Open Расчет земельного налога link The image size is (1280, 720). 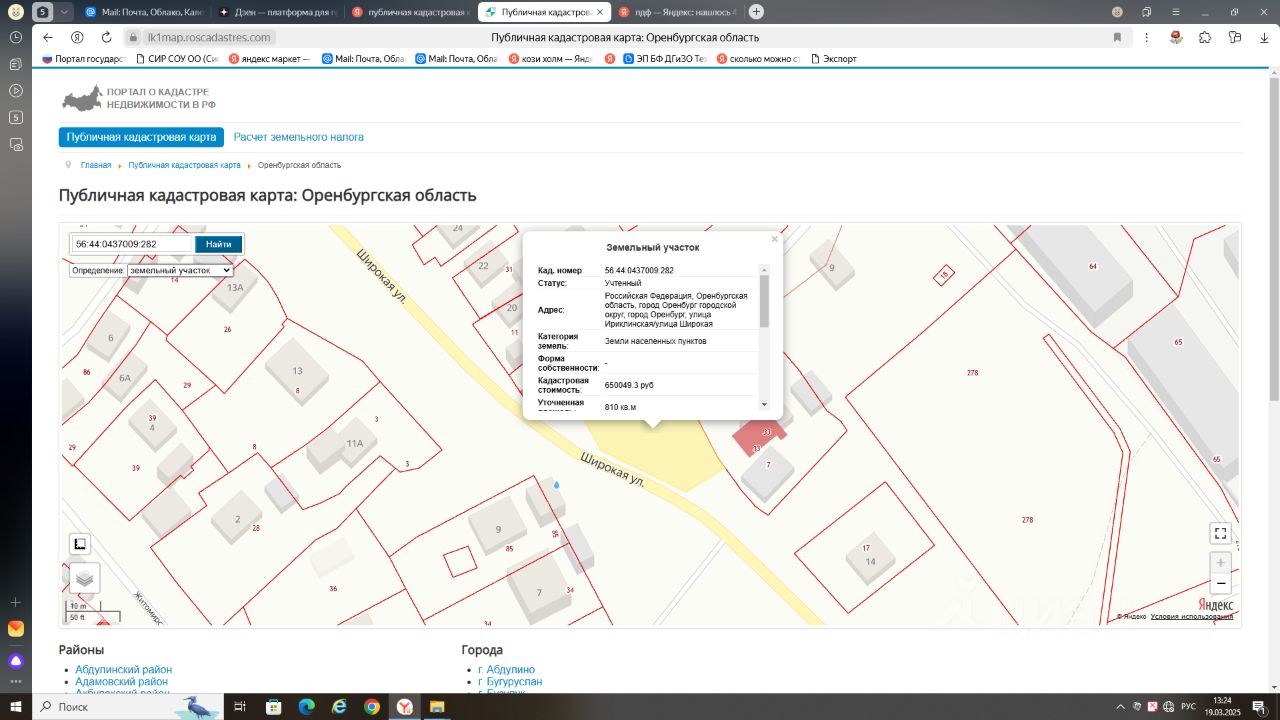(299, 137)
